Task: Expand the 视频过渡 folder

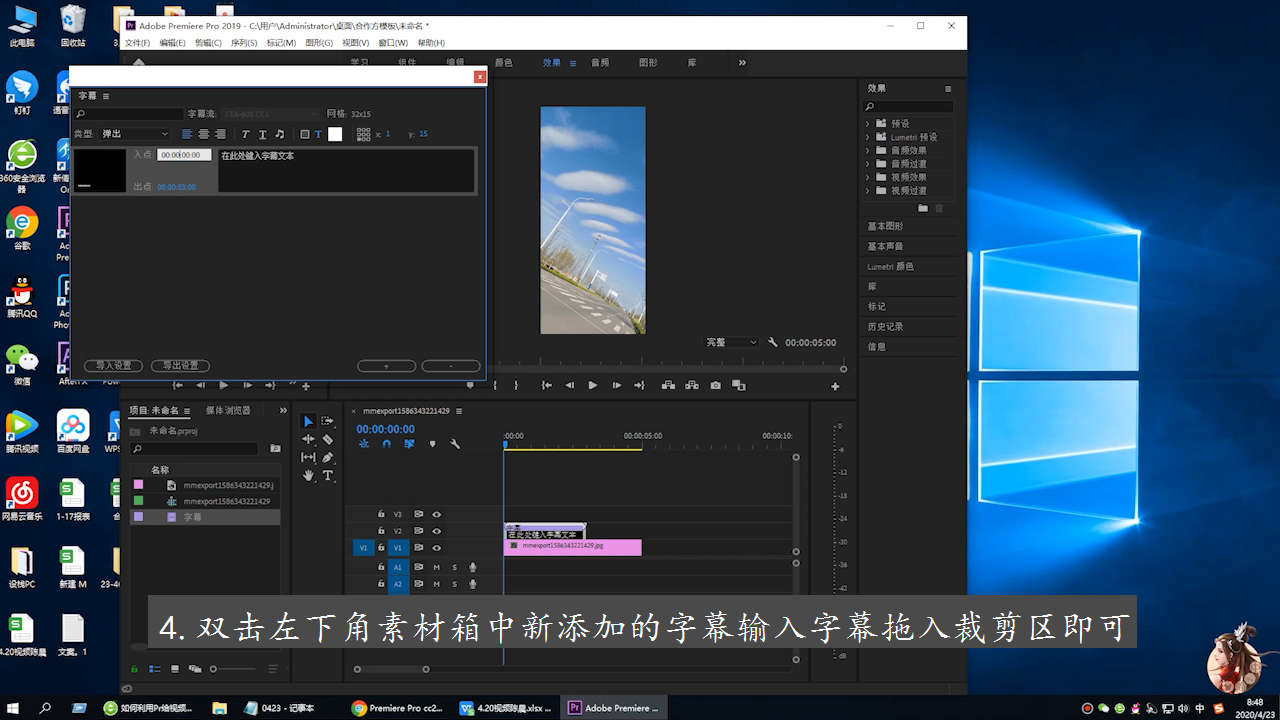Action: click(867, 190)
